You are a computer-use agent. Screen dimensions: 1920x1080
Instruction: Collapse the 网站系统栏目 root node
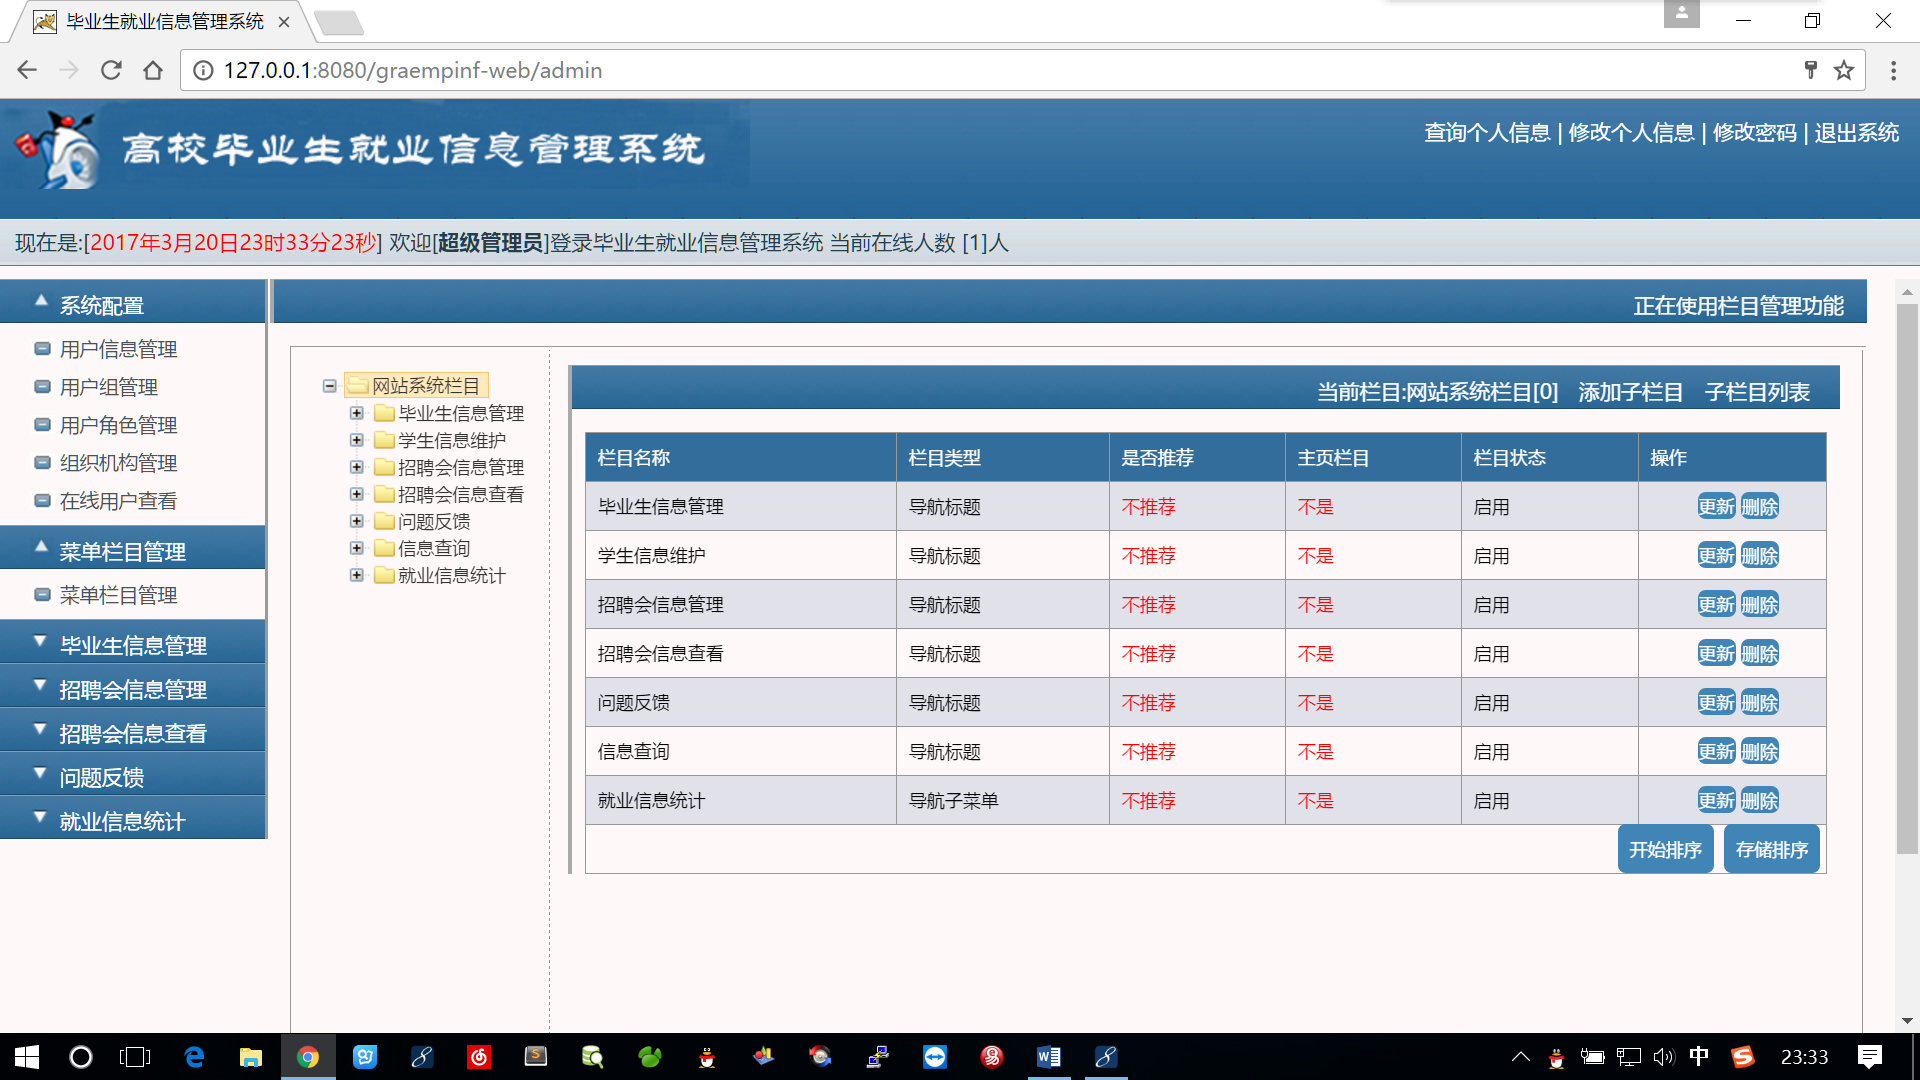click(329, 386)
